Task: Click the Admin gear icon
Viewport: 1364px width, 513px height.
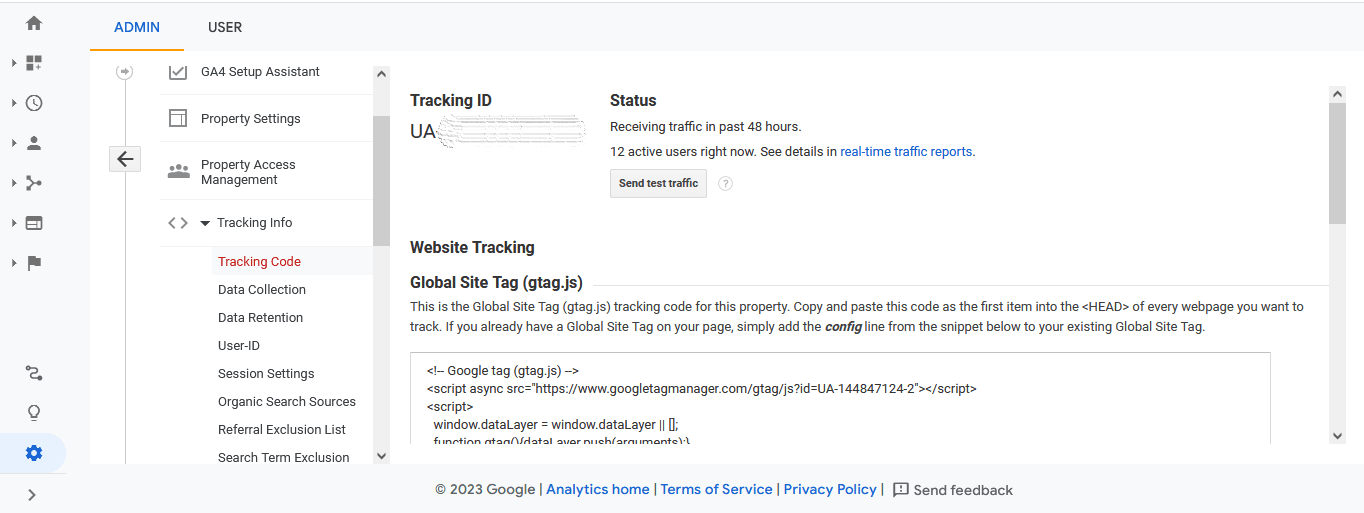Action: 34,453
